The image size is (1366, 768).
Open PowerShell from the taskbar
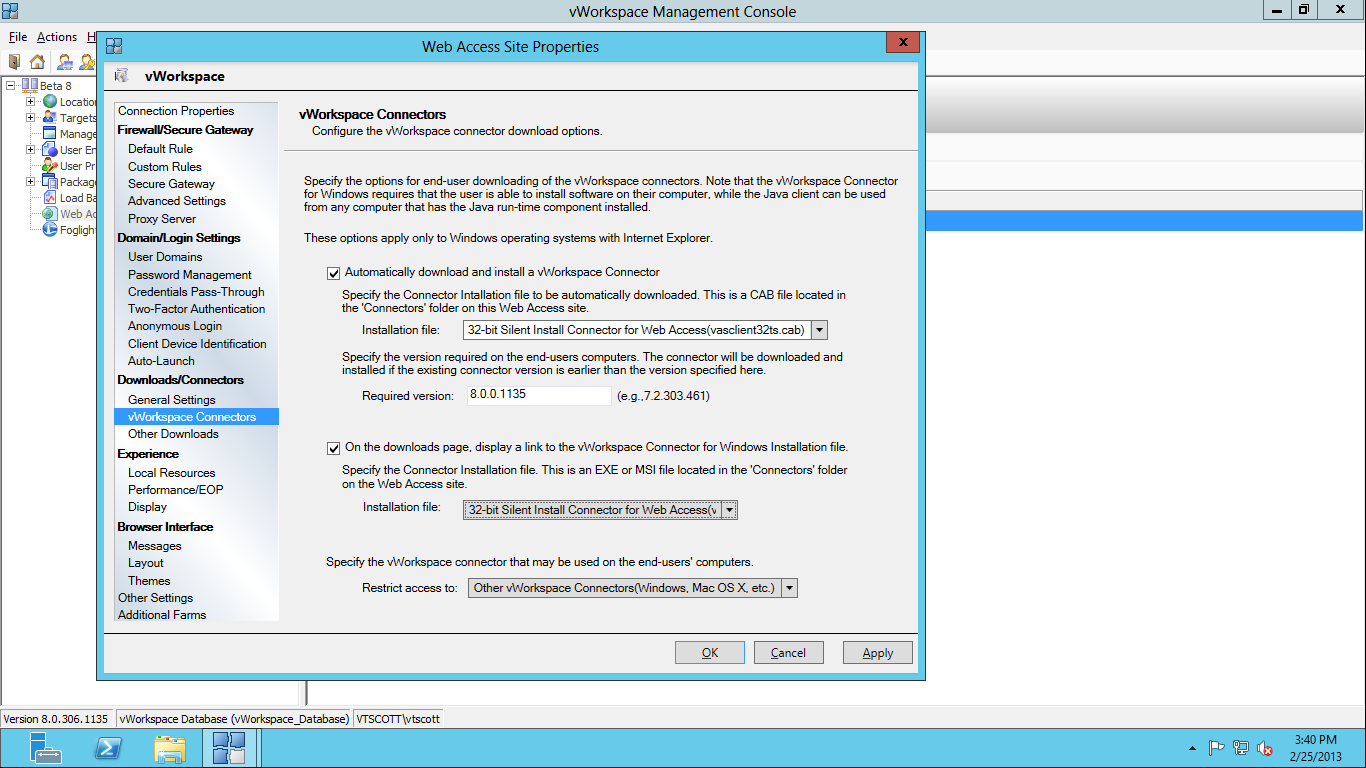(x=108, y=748)
